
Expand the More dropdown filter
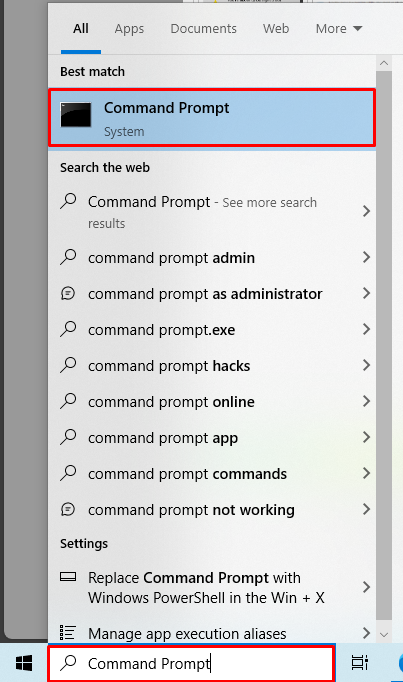pos(339,29)
